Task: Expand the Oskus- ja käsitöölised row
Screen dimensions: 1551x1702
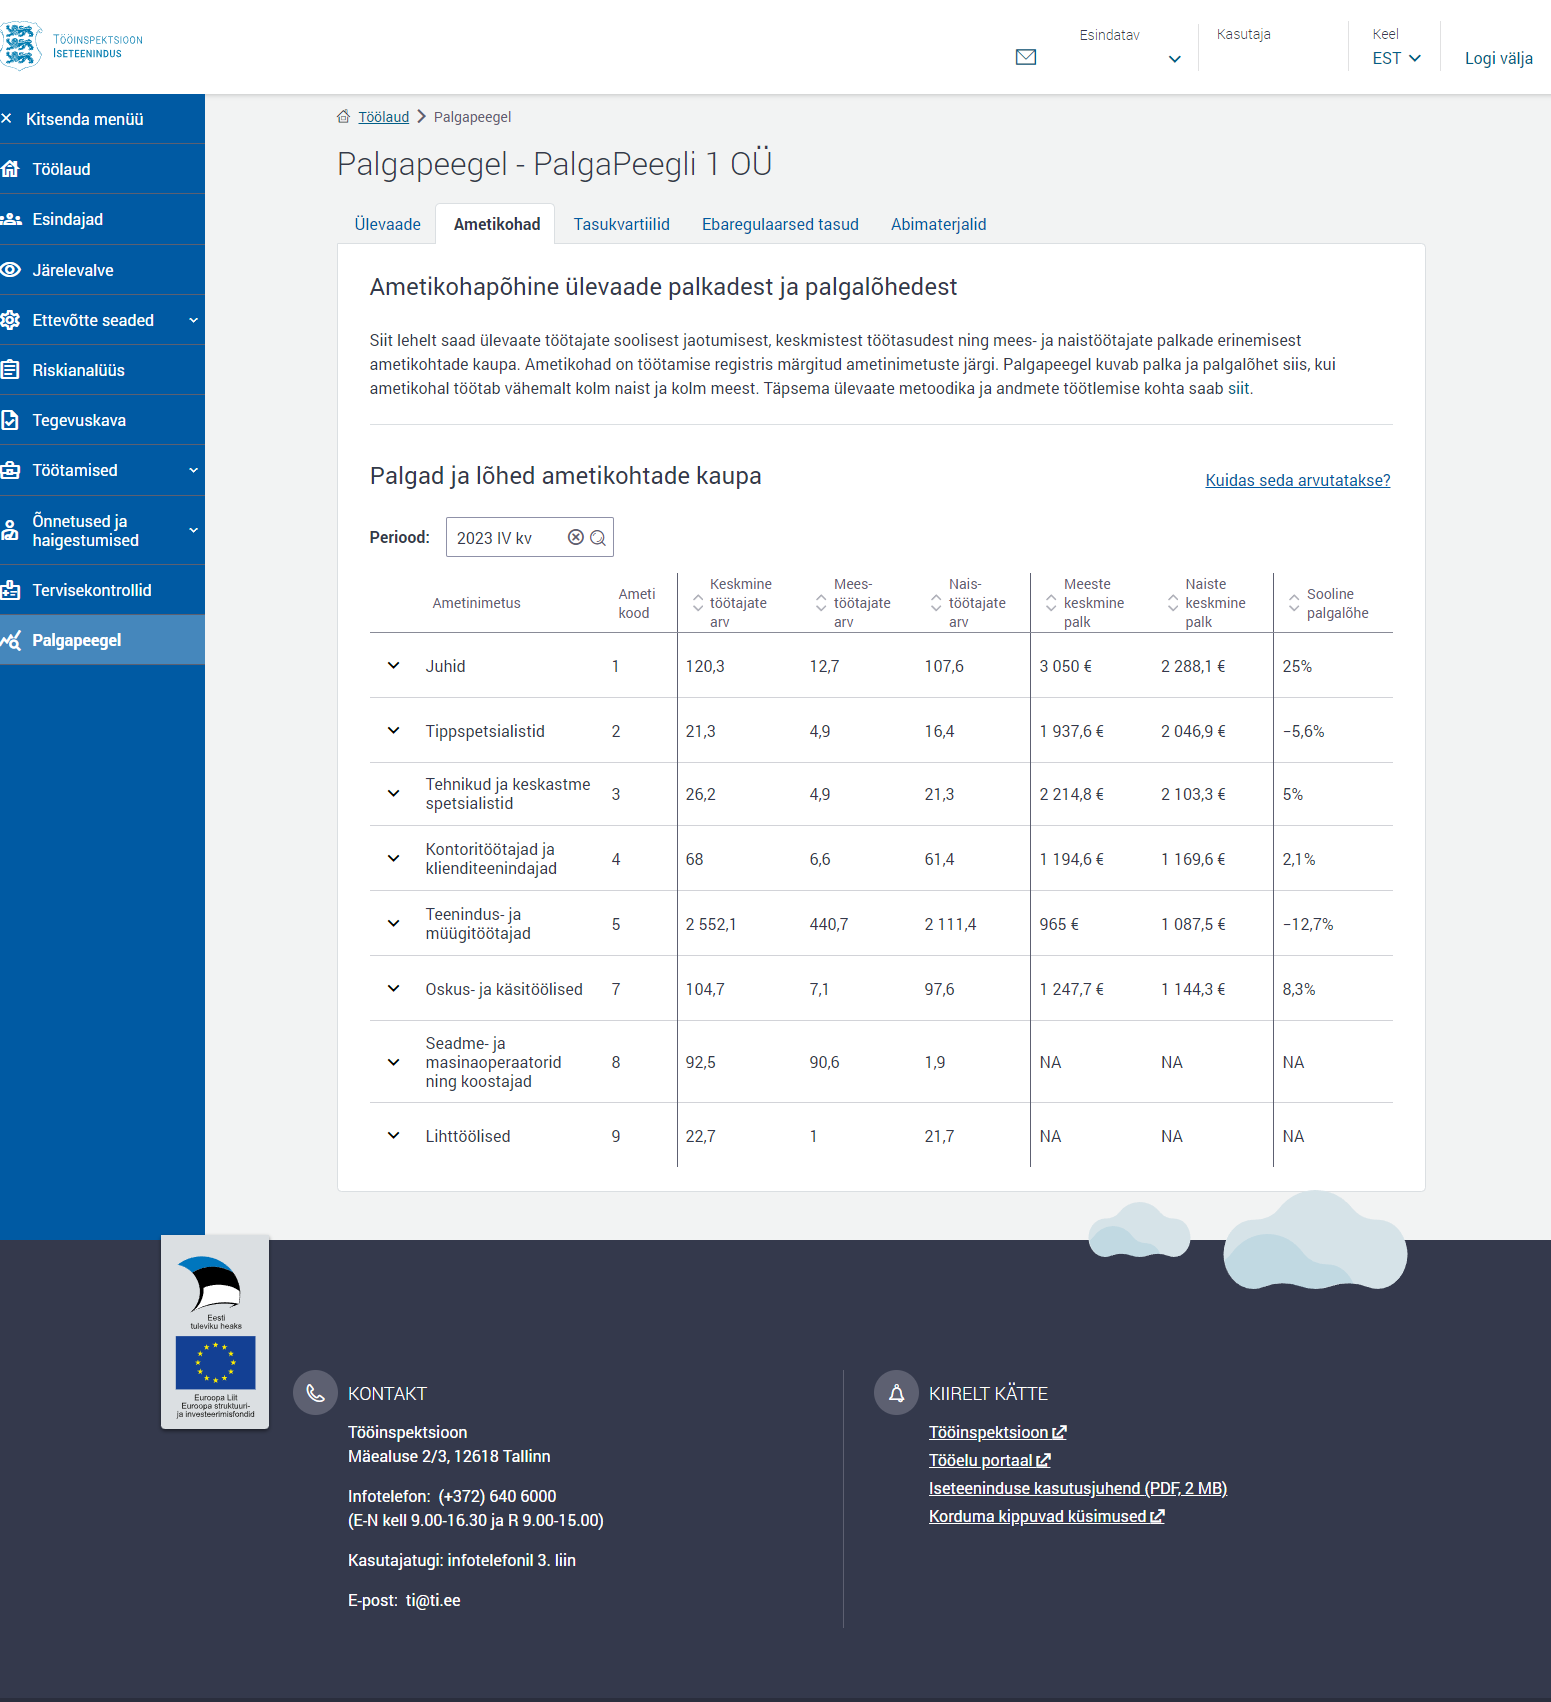Action: [x=394, y=989]
